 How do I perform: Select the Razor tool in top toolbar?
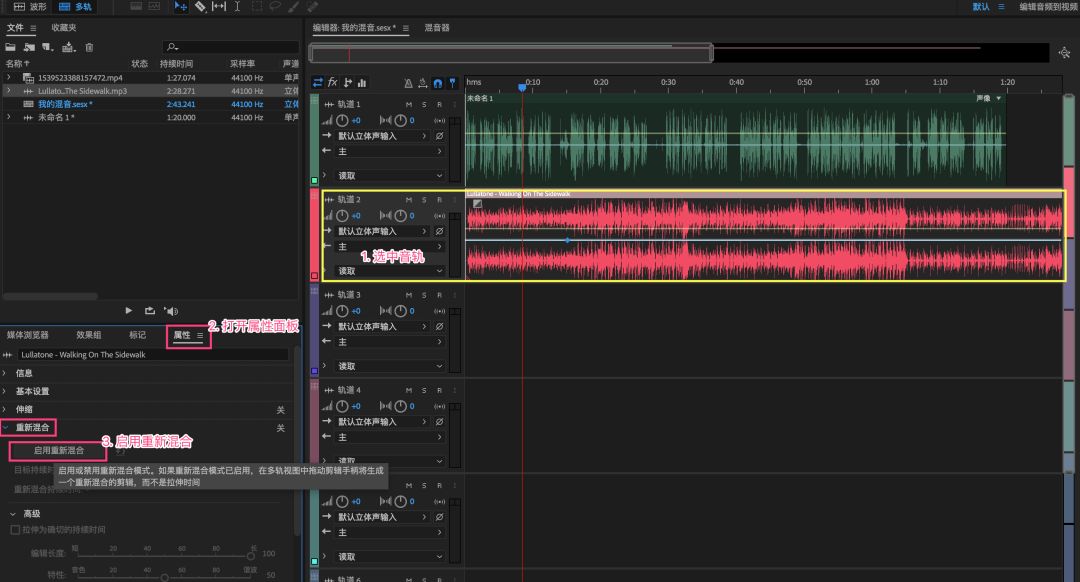click(x=200, y=7)
